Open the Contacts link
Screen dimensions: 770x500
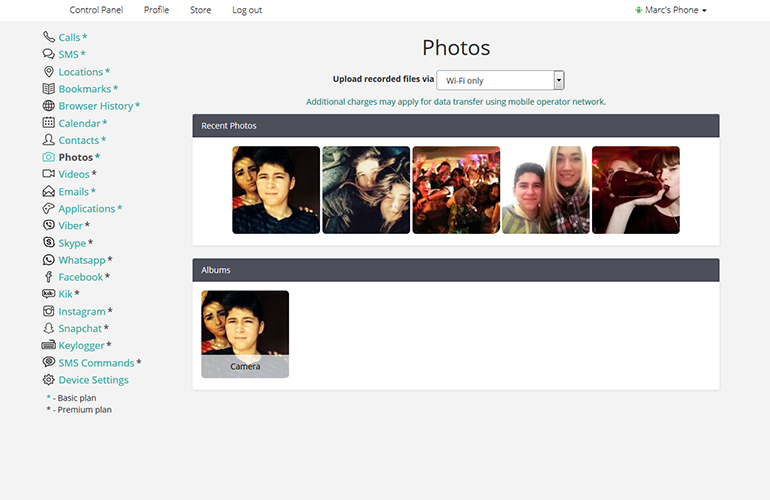(79, 140)
